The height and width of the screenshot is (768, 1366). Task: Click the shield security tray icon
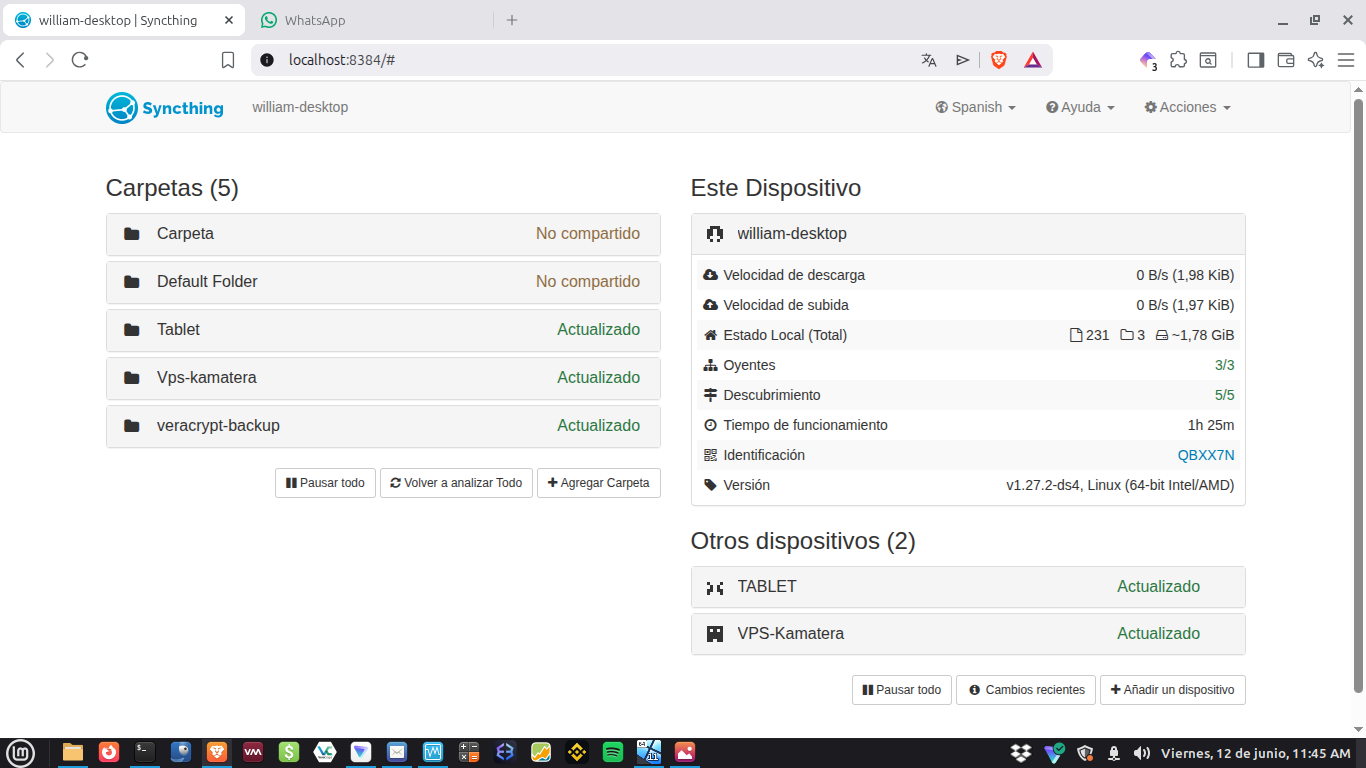tap(1085, 752)
